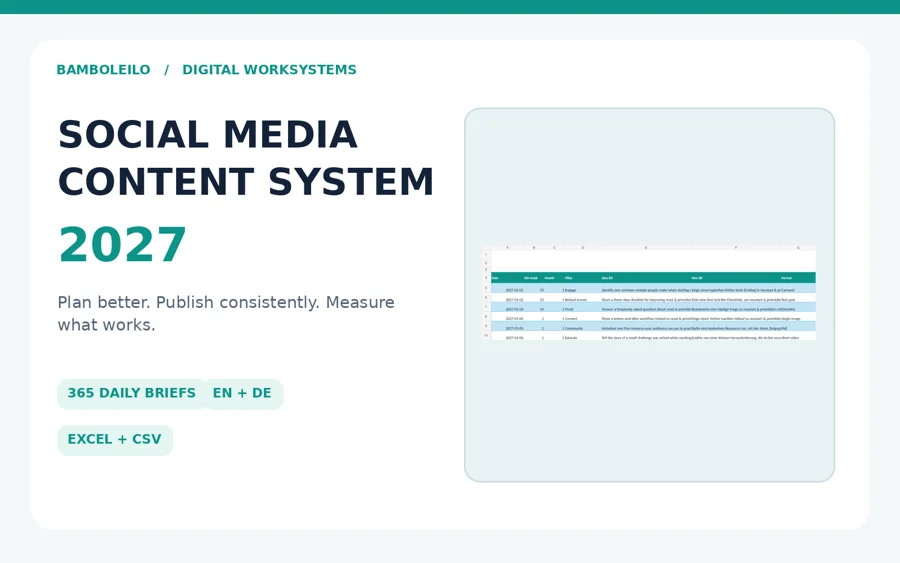This screenshot has height=563, width=900.
Task: Click the 'Plan better. Publish consistently' tagline
Action: click(x=226, y=313)
